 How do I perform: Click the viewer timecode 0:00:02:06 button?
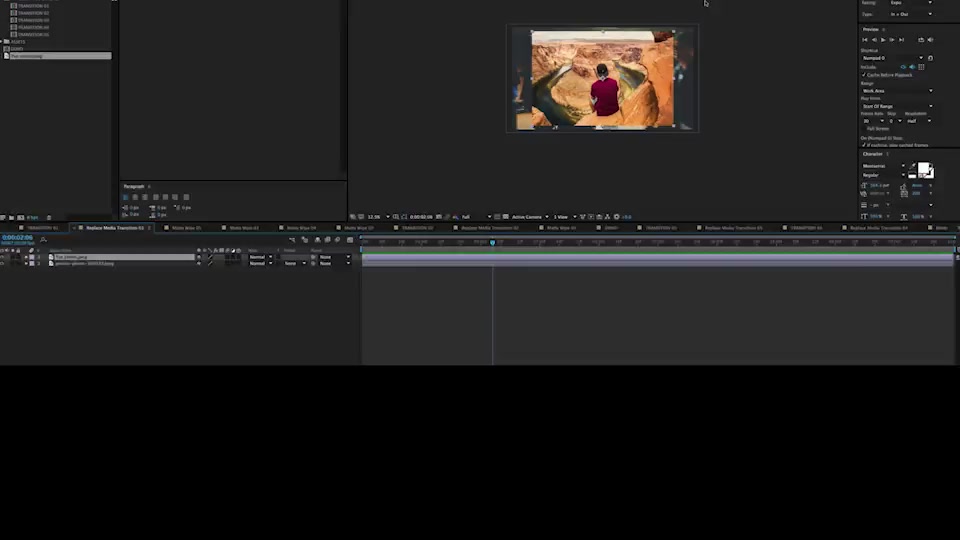click(421, 217)
